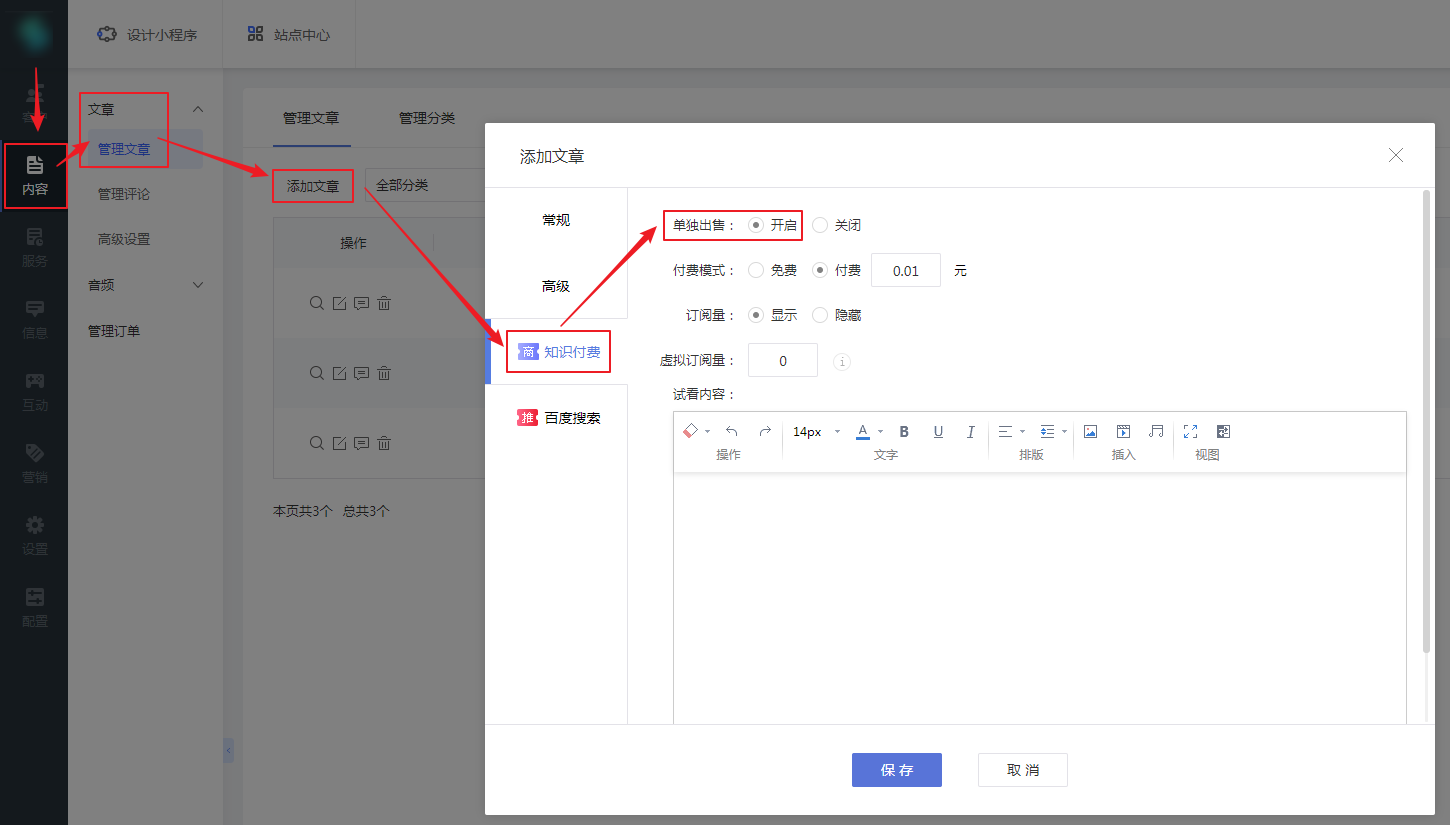The height and width of the screenshot is (825, 1450).
Task: Click the trash icon in the first table row
Action: (384, 303)
